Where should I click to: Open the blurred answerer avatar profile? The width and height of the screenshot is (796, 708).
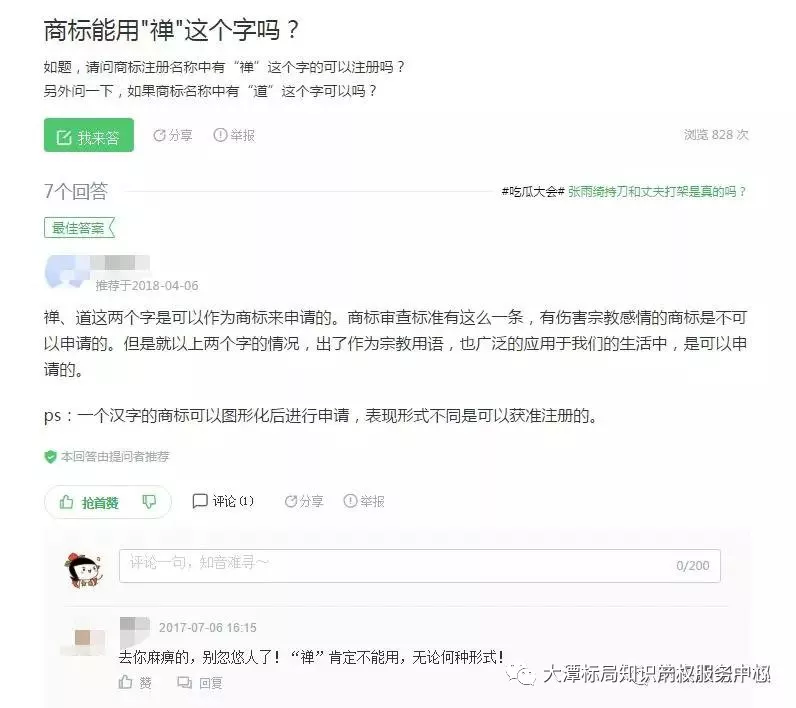click(66, 272)
